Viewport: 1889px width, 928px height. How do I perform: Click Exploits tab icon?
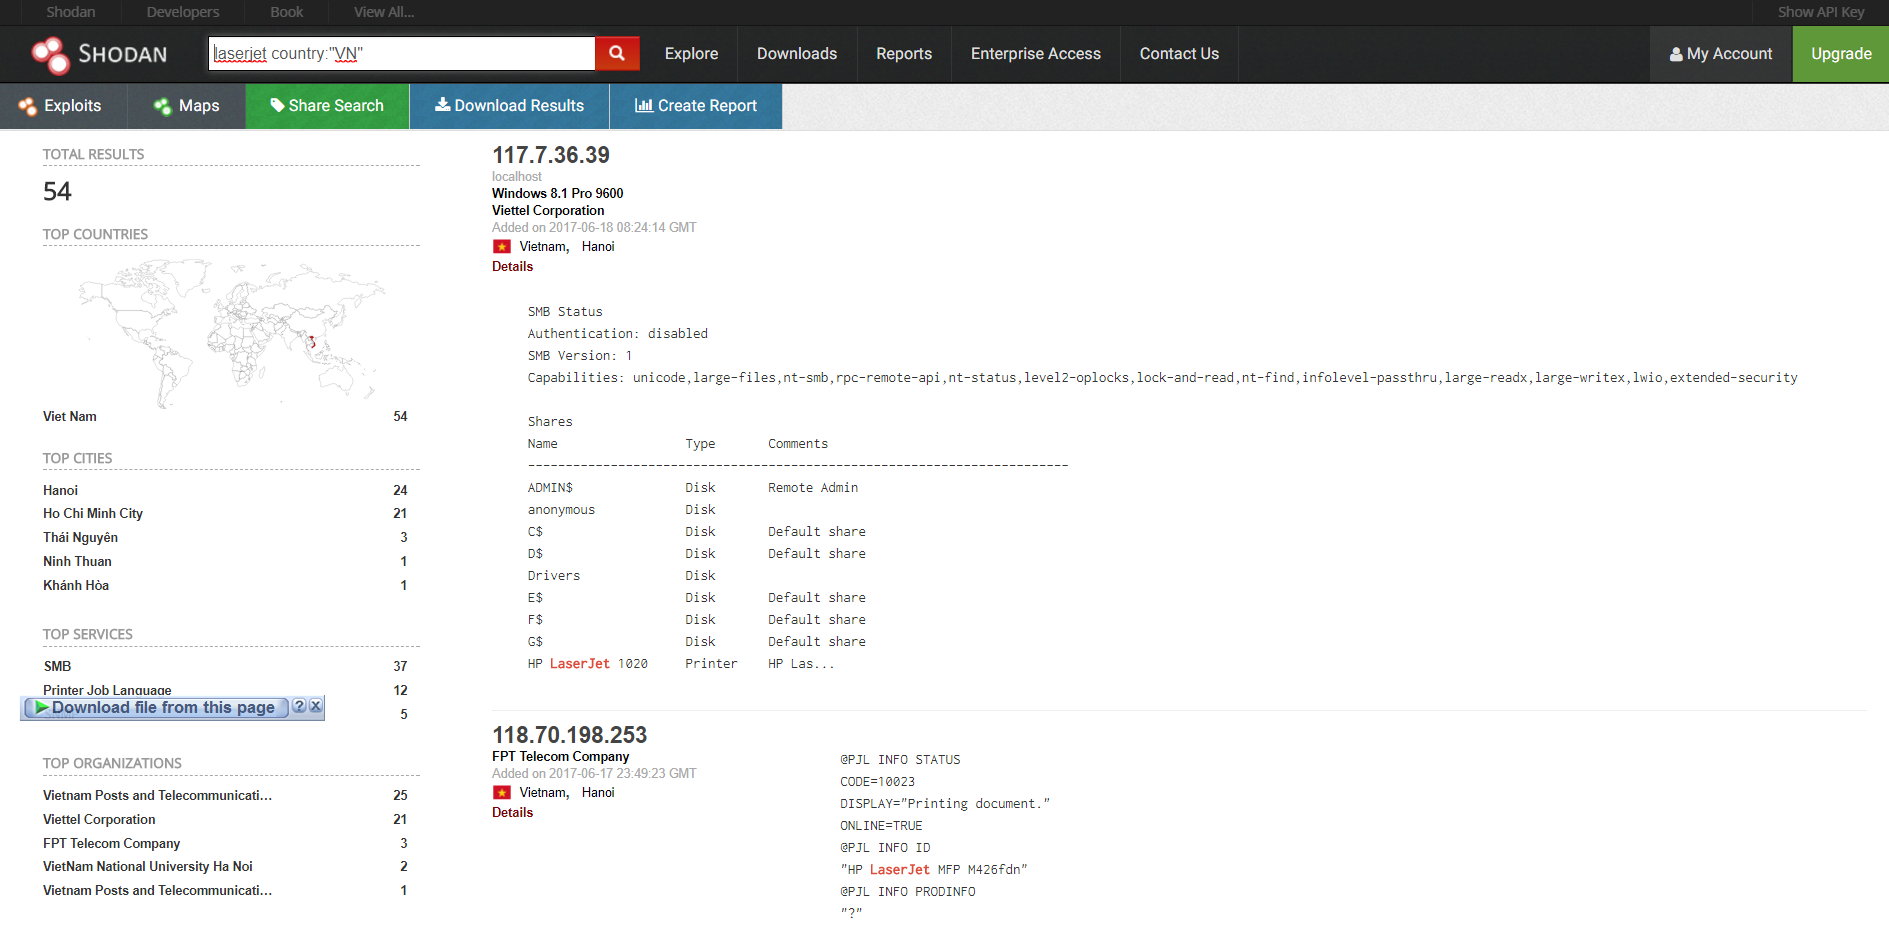pyautogui.click(x=27, y=106)
